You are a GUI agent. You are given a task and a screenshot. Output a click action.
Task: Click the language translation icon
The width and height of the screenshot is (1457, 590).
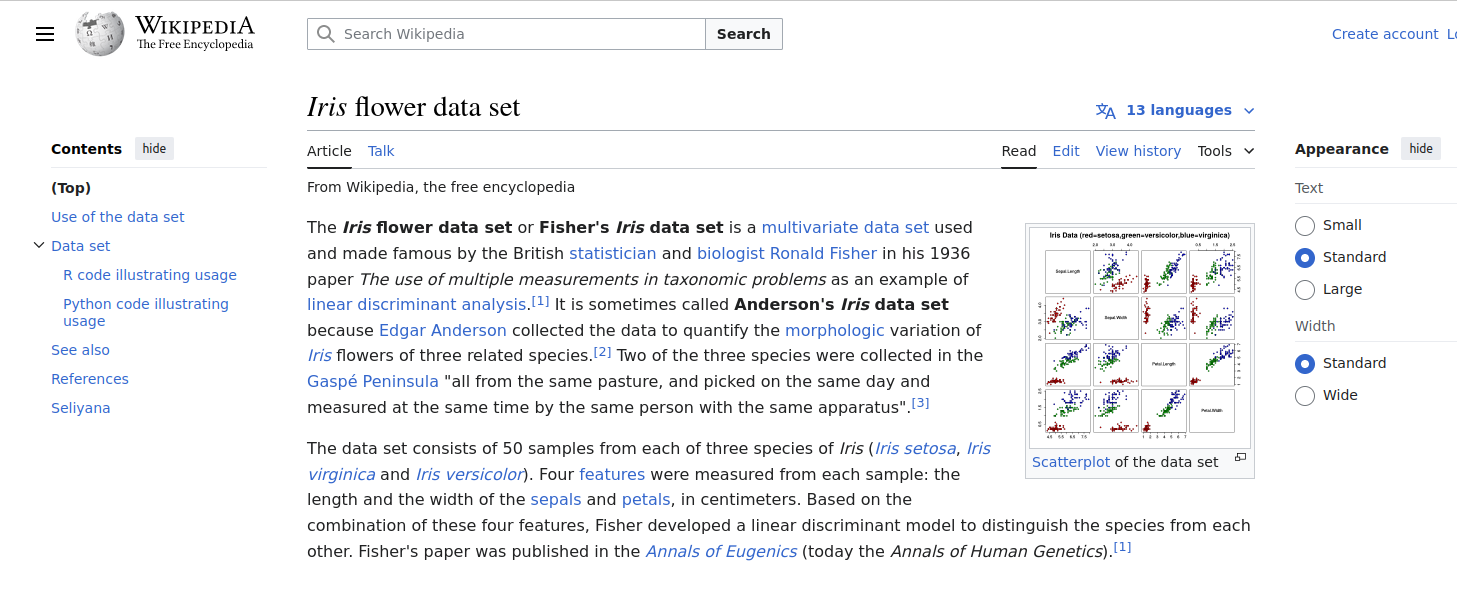click(1105, 111)
